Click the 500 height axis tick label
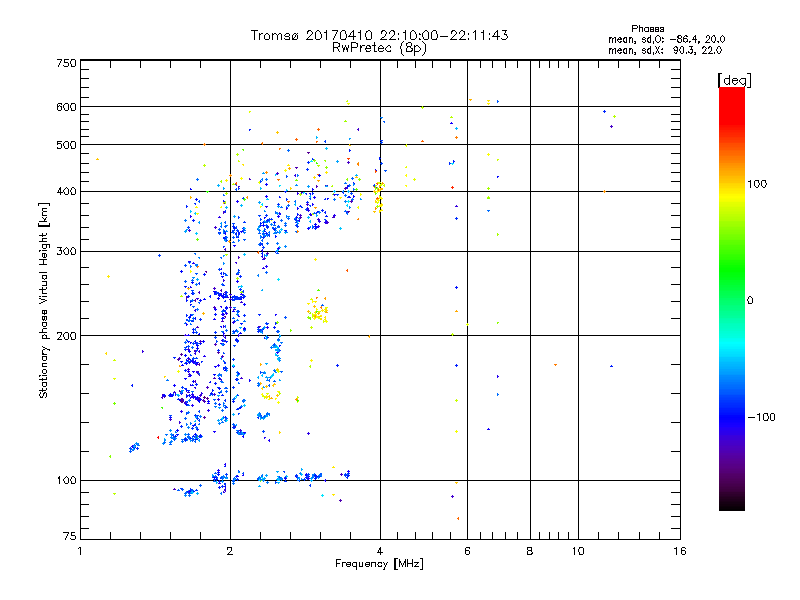Viewport: 800px width, 600px height. click(66, 145)
